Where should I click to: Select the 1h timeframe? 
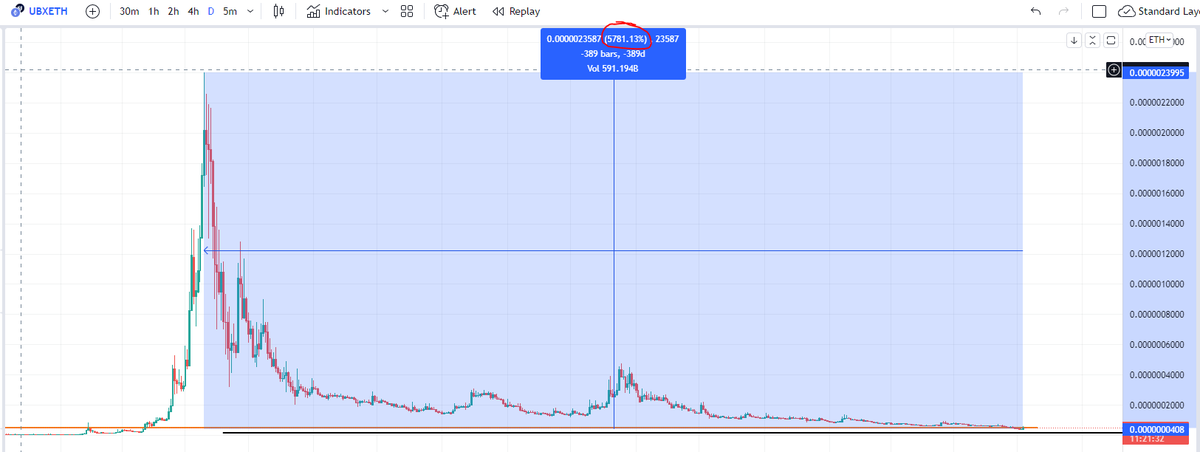(153, 11)
